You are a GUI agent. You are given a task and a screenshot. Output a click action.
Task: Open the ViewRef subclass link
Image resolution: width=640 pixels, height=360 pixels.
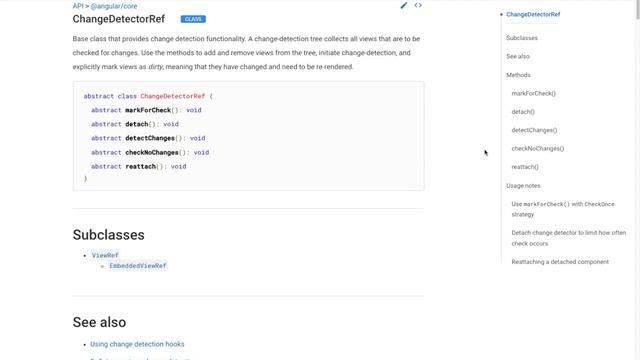point(105,255)
